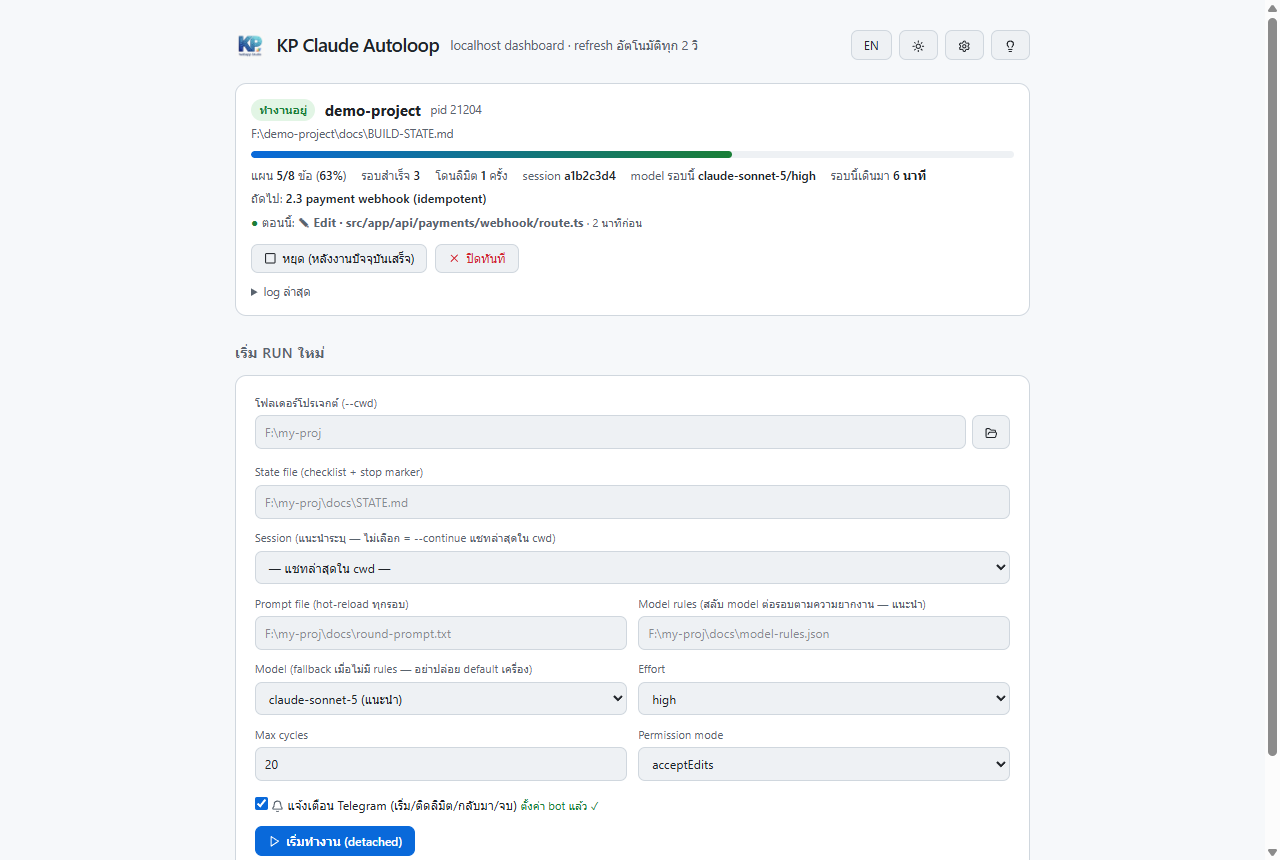Click stop-after-current-task button

pos(339,258)
